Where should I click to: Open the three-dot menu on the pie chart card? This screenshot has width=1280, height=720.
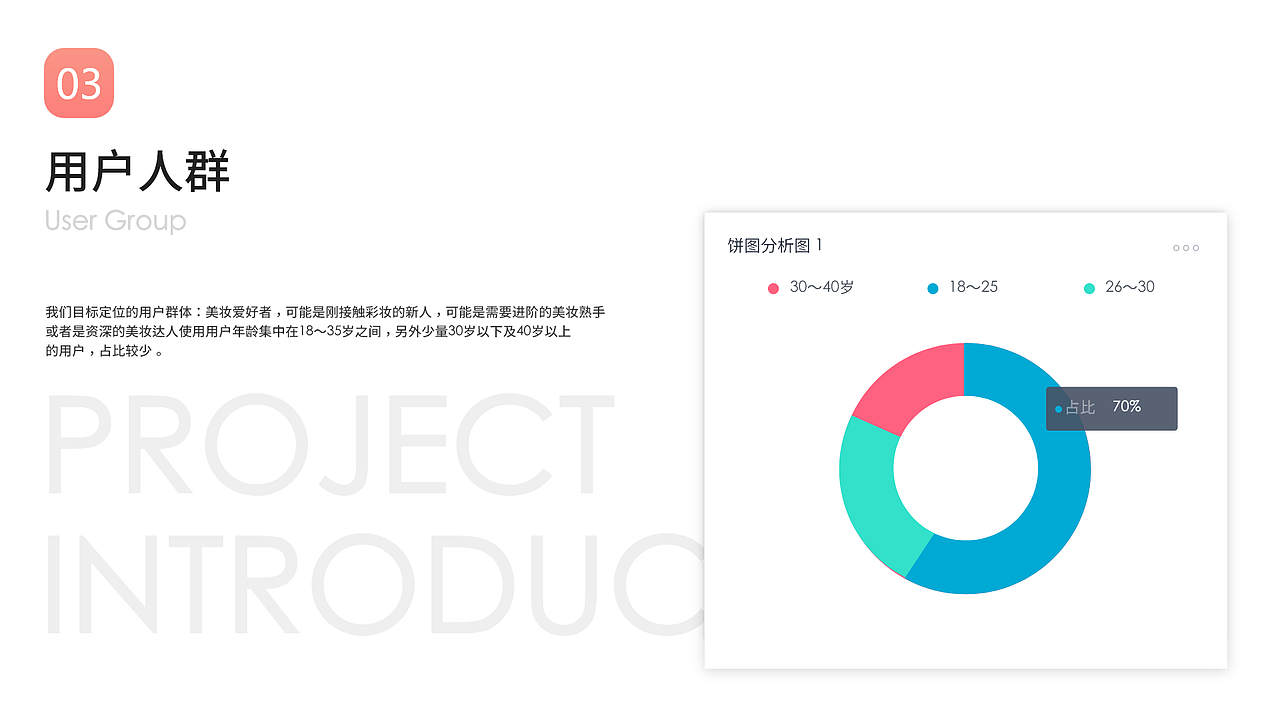pyautogui.click(x=1186, y=248)
